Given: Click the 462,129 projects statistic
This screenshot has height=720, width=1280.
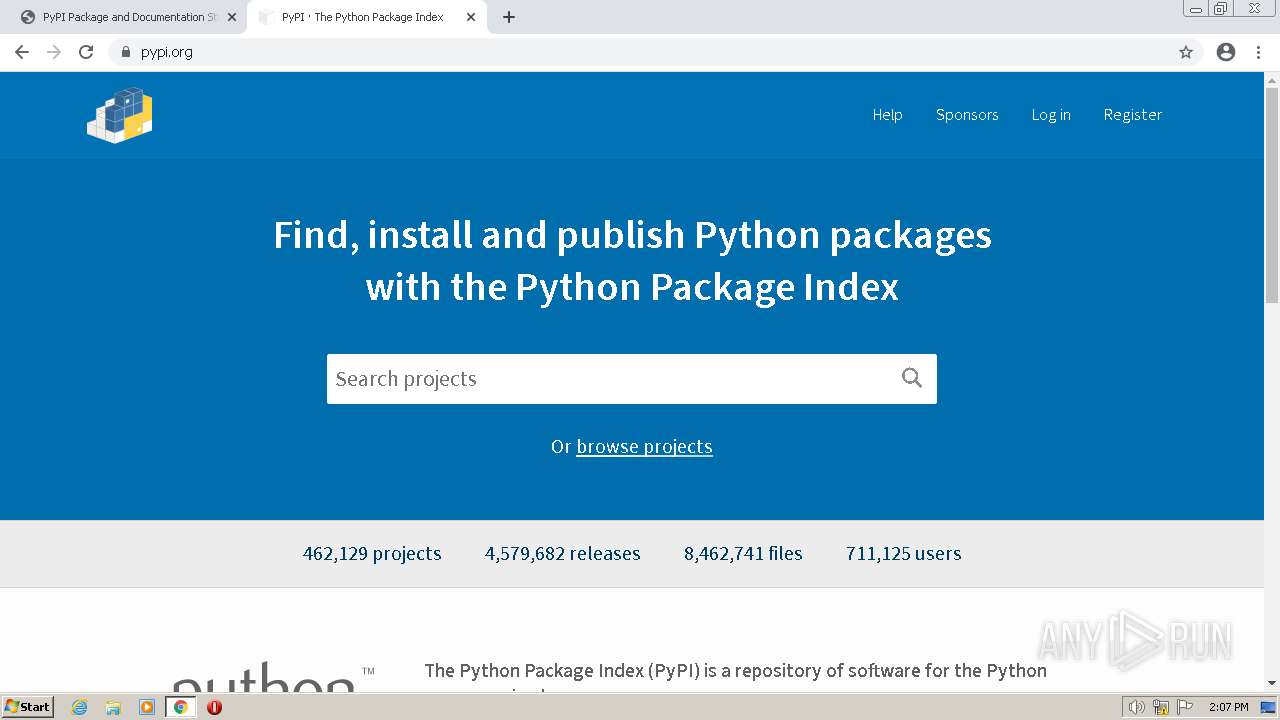Looking at the screenshot, I should [372, 553].
